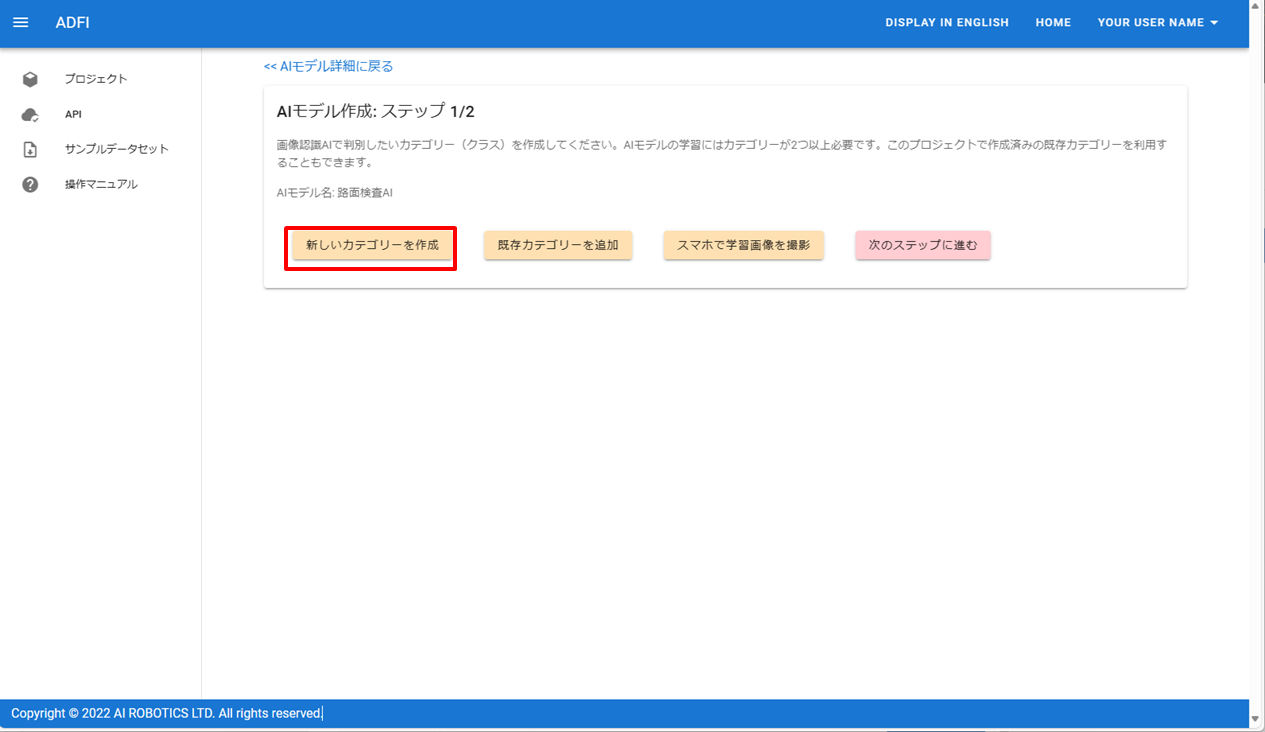Screen dimensions: 1265x732
Task: Open the 操作マニュアル sidebar item
Action: point(100,184)
